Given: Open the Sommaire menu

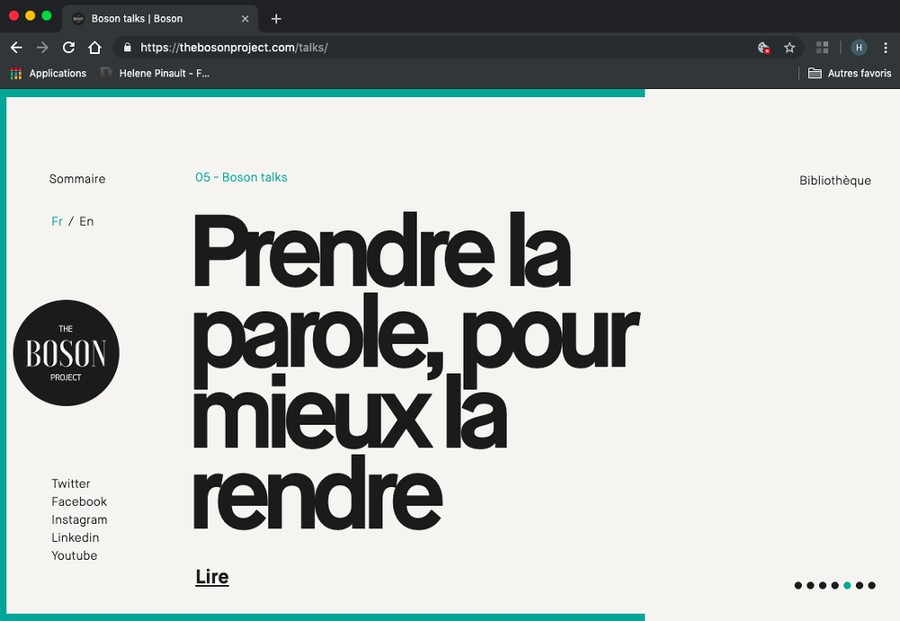Looking at the screenshot, I should tap(77, 179).
